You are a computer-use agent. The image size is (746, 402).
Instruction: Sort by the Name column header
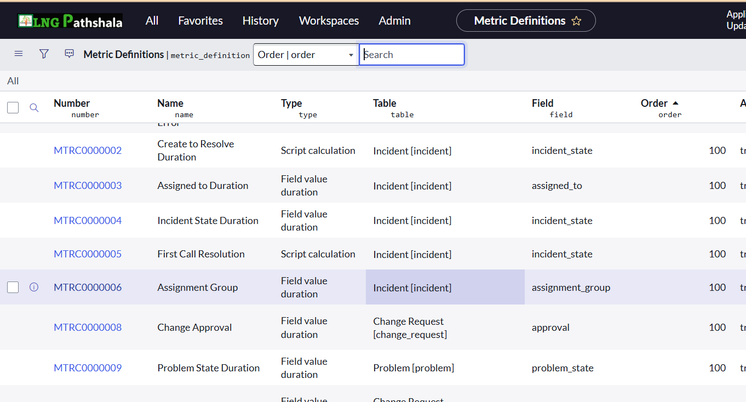tap(170, 103)
